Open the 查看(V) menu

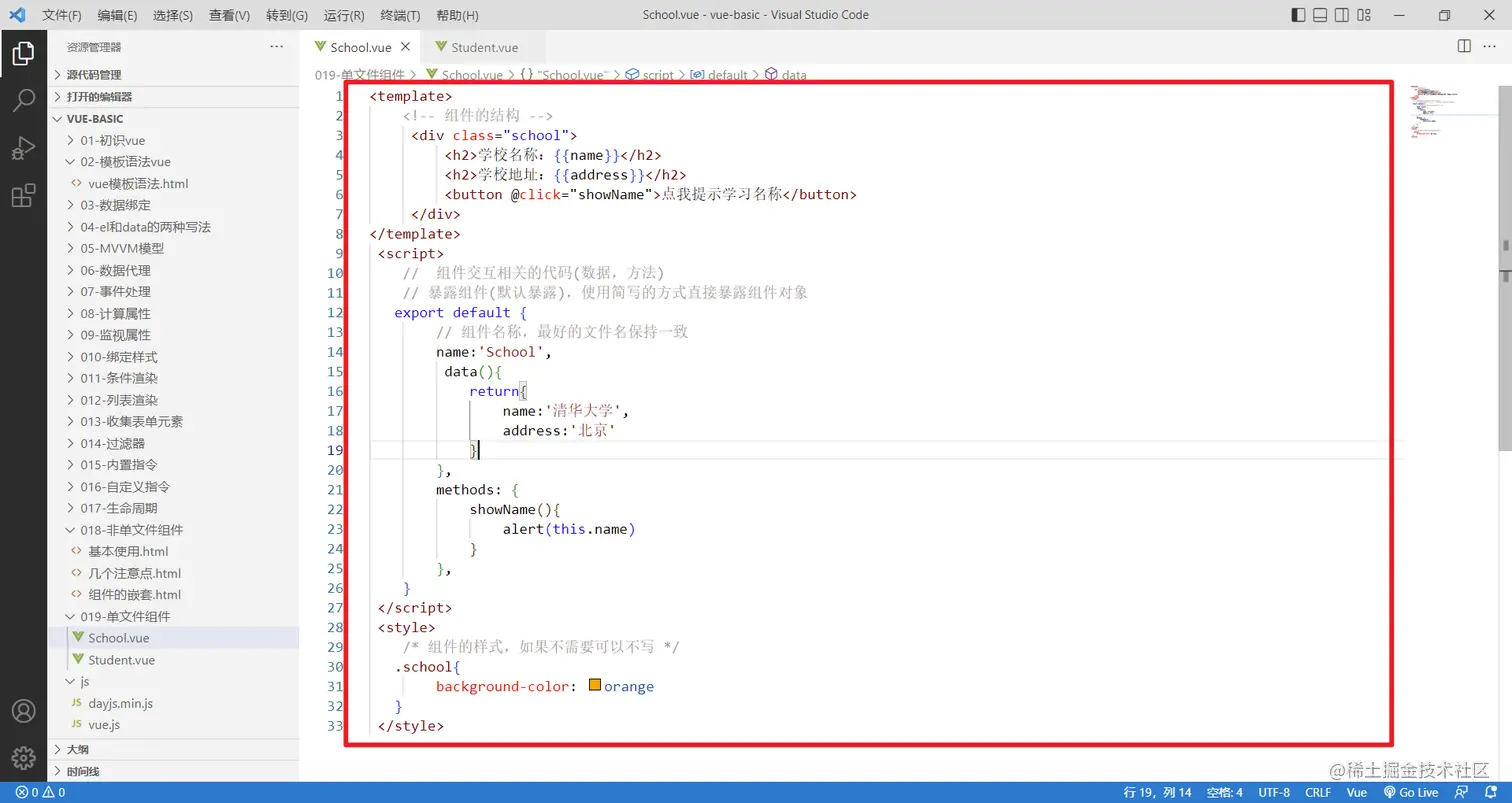click(230, 15)
